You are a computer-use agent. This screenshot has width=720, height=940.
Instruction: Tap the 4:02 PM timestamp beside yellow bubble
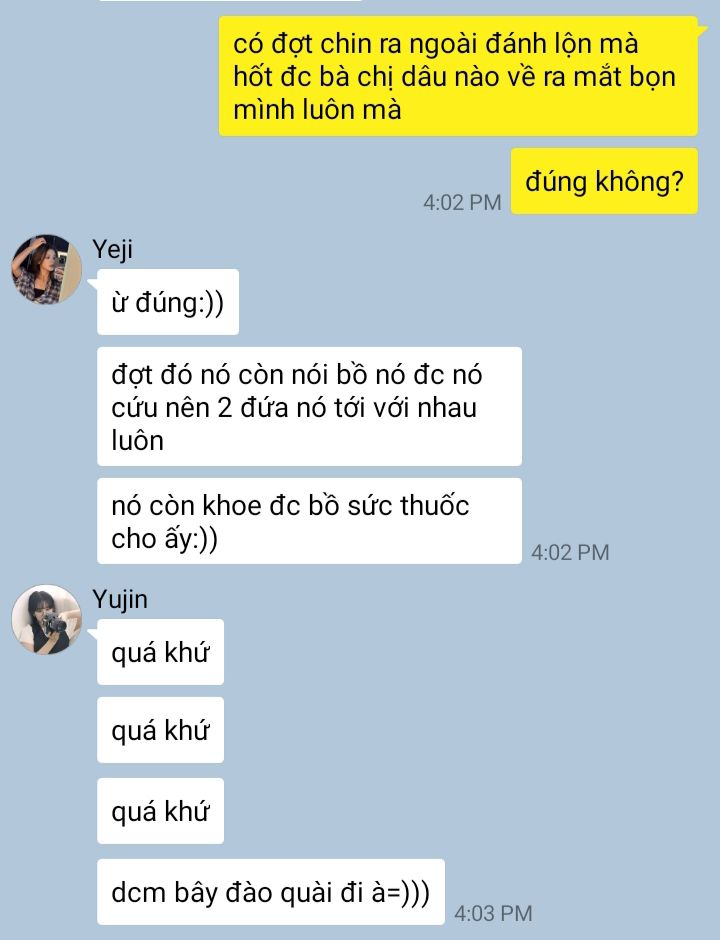[462, 203]
